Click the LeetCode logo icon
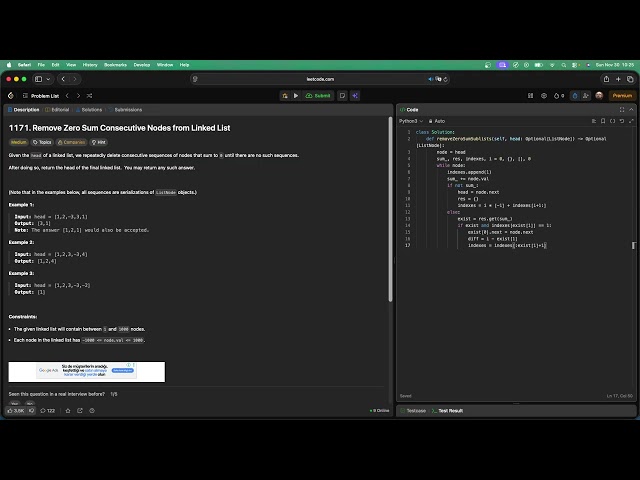Screen dimensions: 640x480 point(11,96)
